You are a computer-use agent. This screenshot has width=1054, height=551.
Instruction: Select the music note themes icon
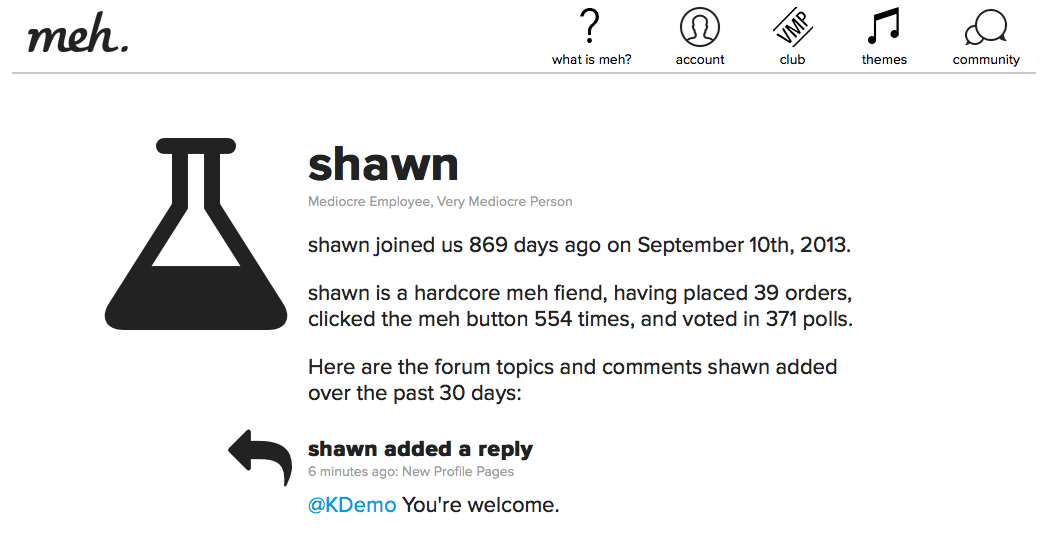point(884,27)
